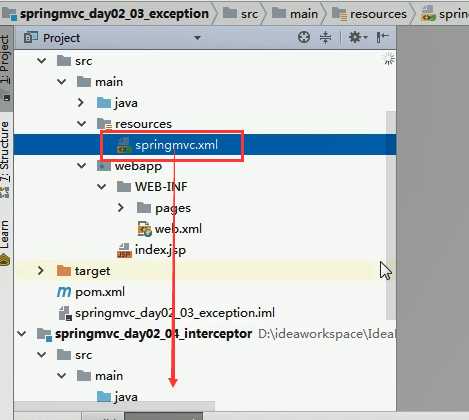Select springmvc_day02_03_exception.iml file

click(175, 313)
